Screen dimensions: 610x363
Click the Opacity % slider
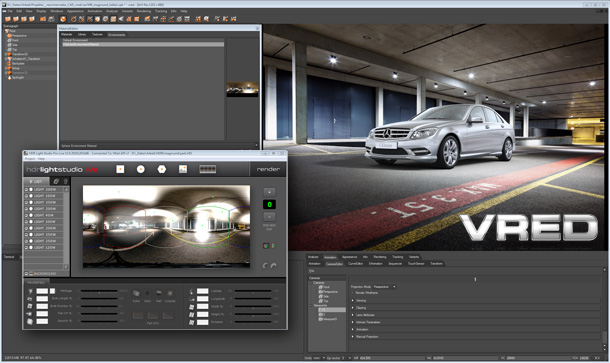pos(99,321)
